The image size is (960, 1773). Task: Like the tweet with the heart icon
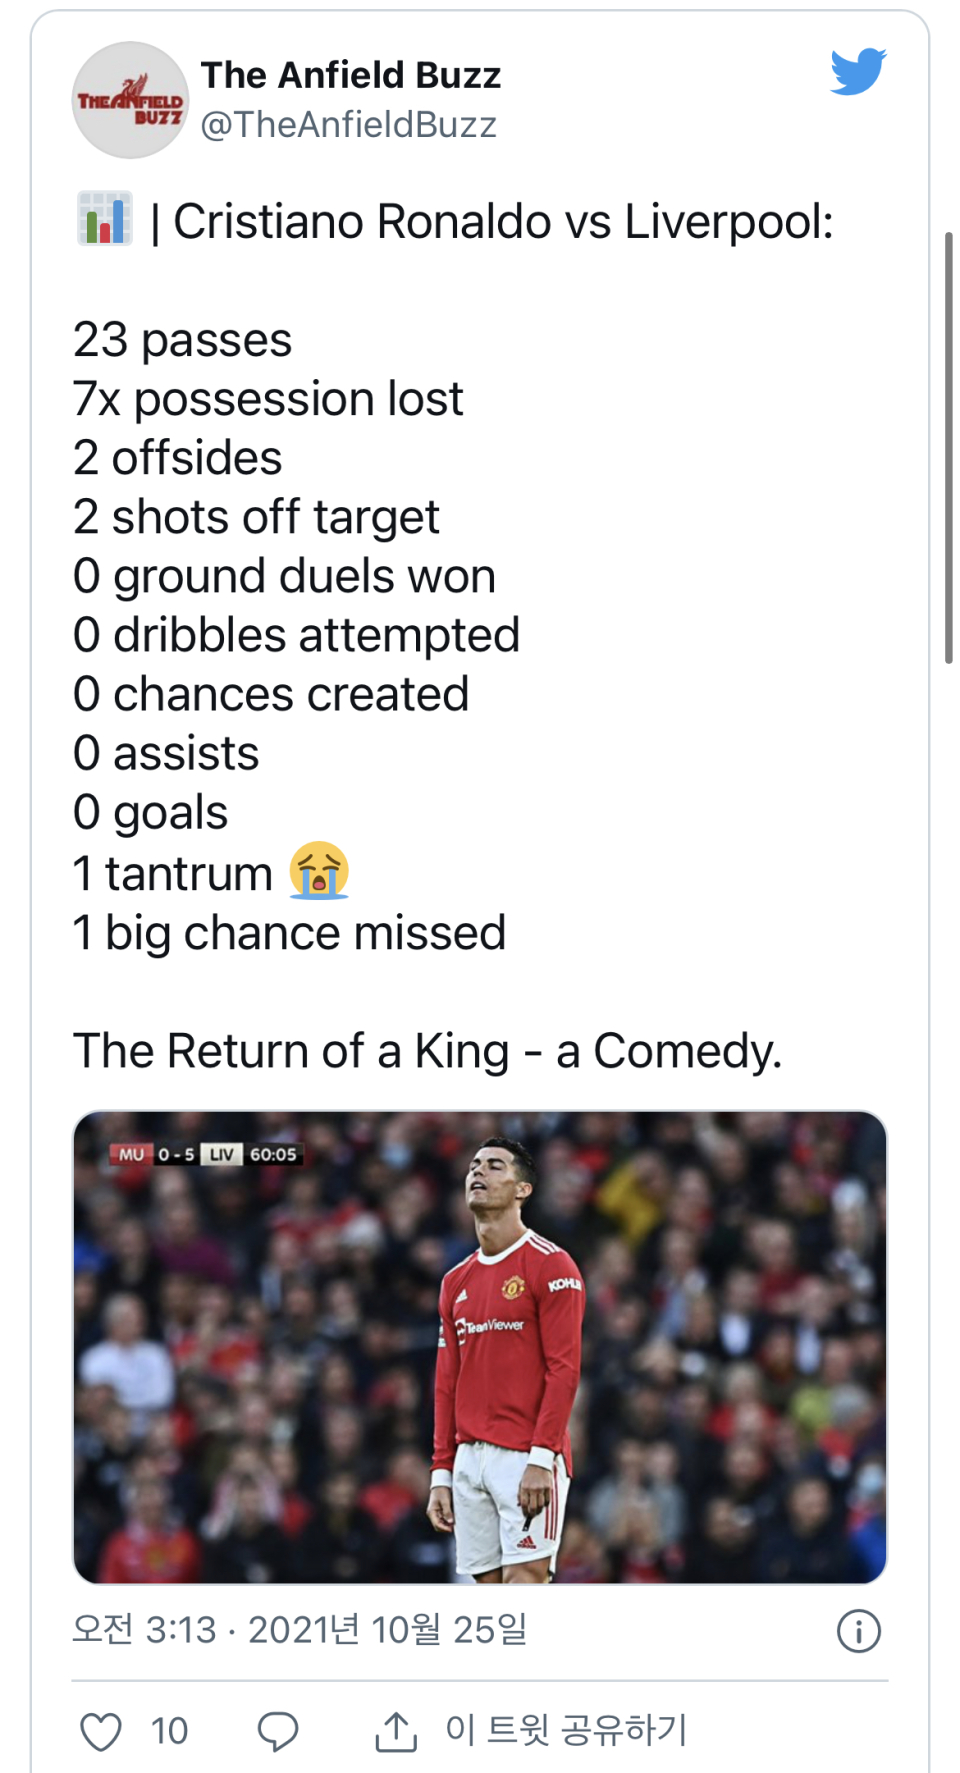pos(101,1731)
